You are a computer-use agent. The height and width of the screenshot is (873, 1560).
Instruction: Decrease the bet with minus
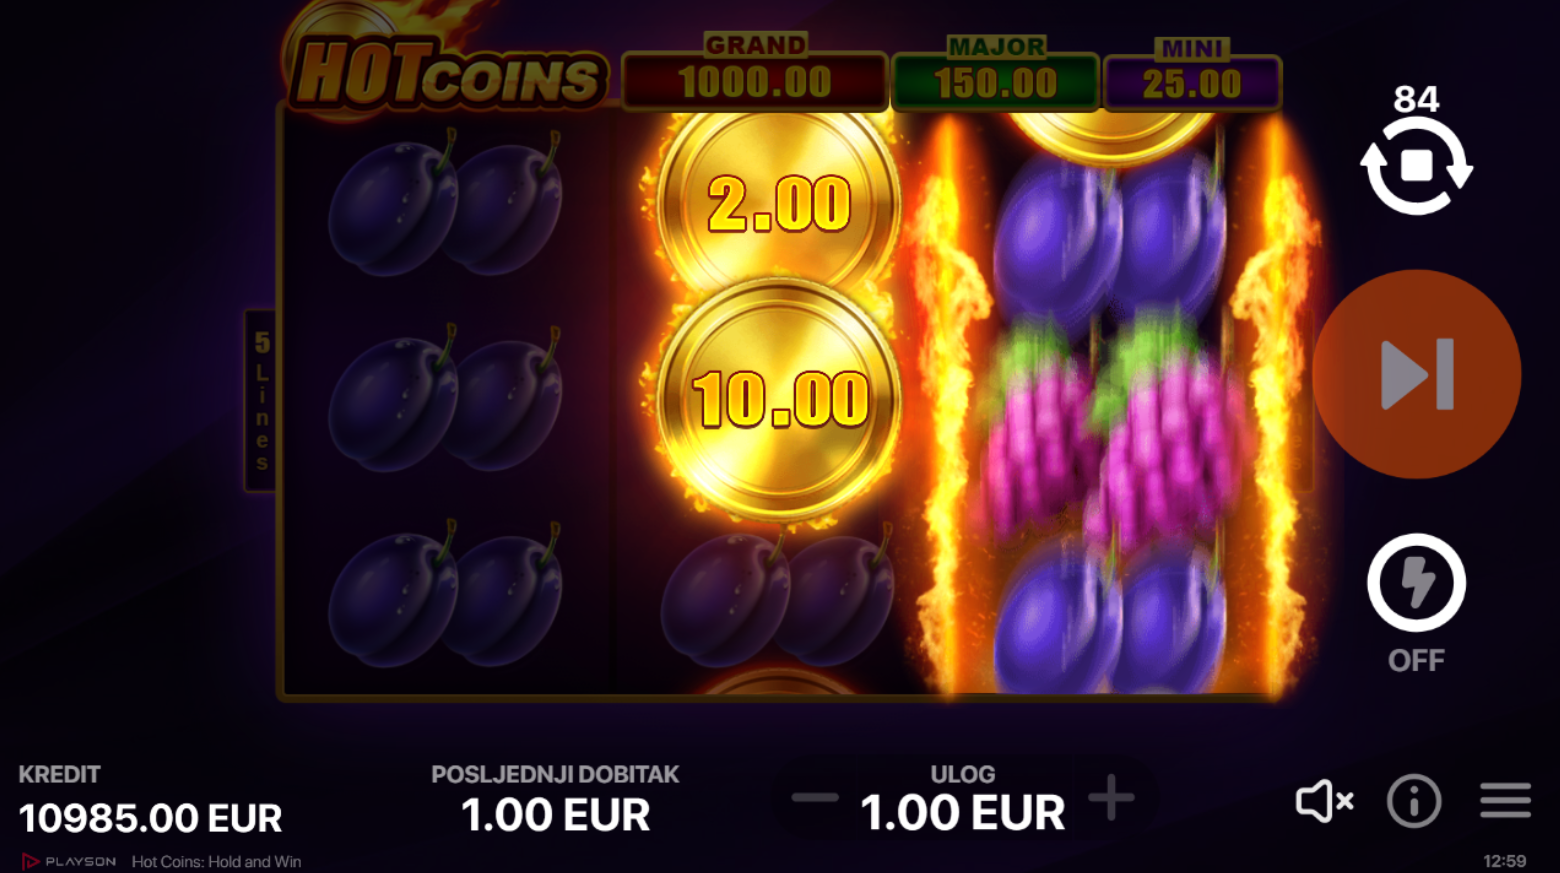tap(815, 798)
